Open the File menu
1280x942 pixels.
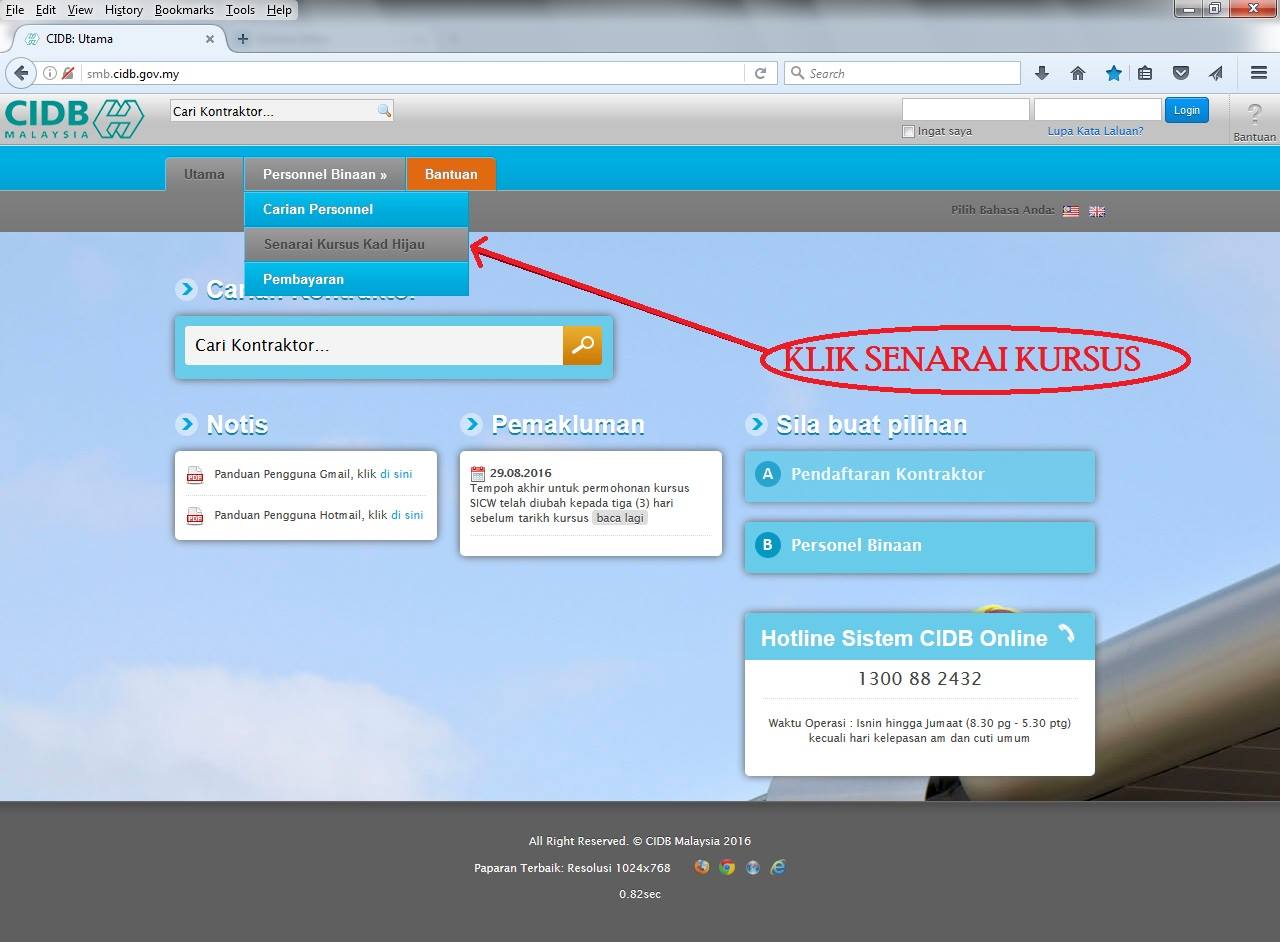tap(14, 10)
